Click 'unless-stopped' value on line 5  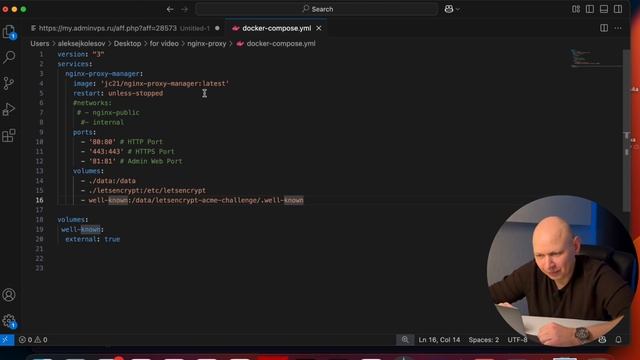135,93
